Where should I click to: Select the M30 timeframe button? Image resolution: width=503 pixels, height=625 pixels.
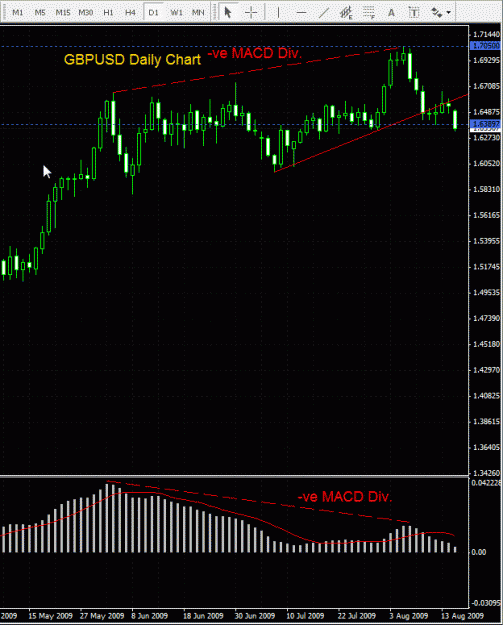[85, 13]
